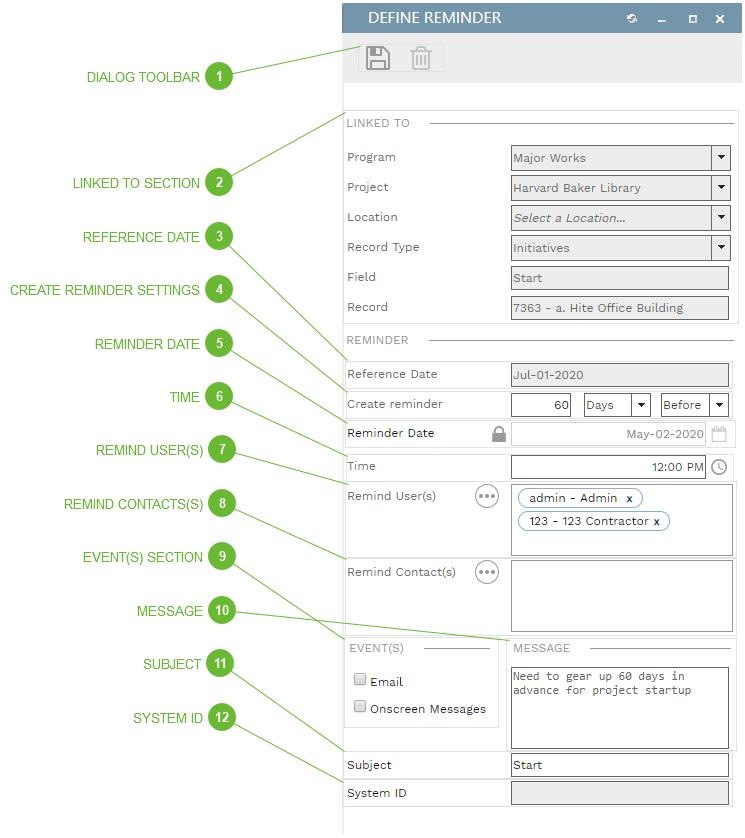745x838 pixels.
Task: Open the Select a Location dropdown
Action: point(720,218)
